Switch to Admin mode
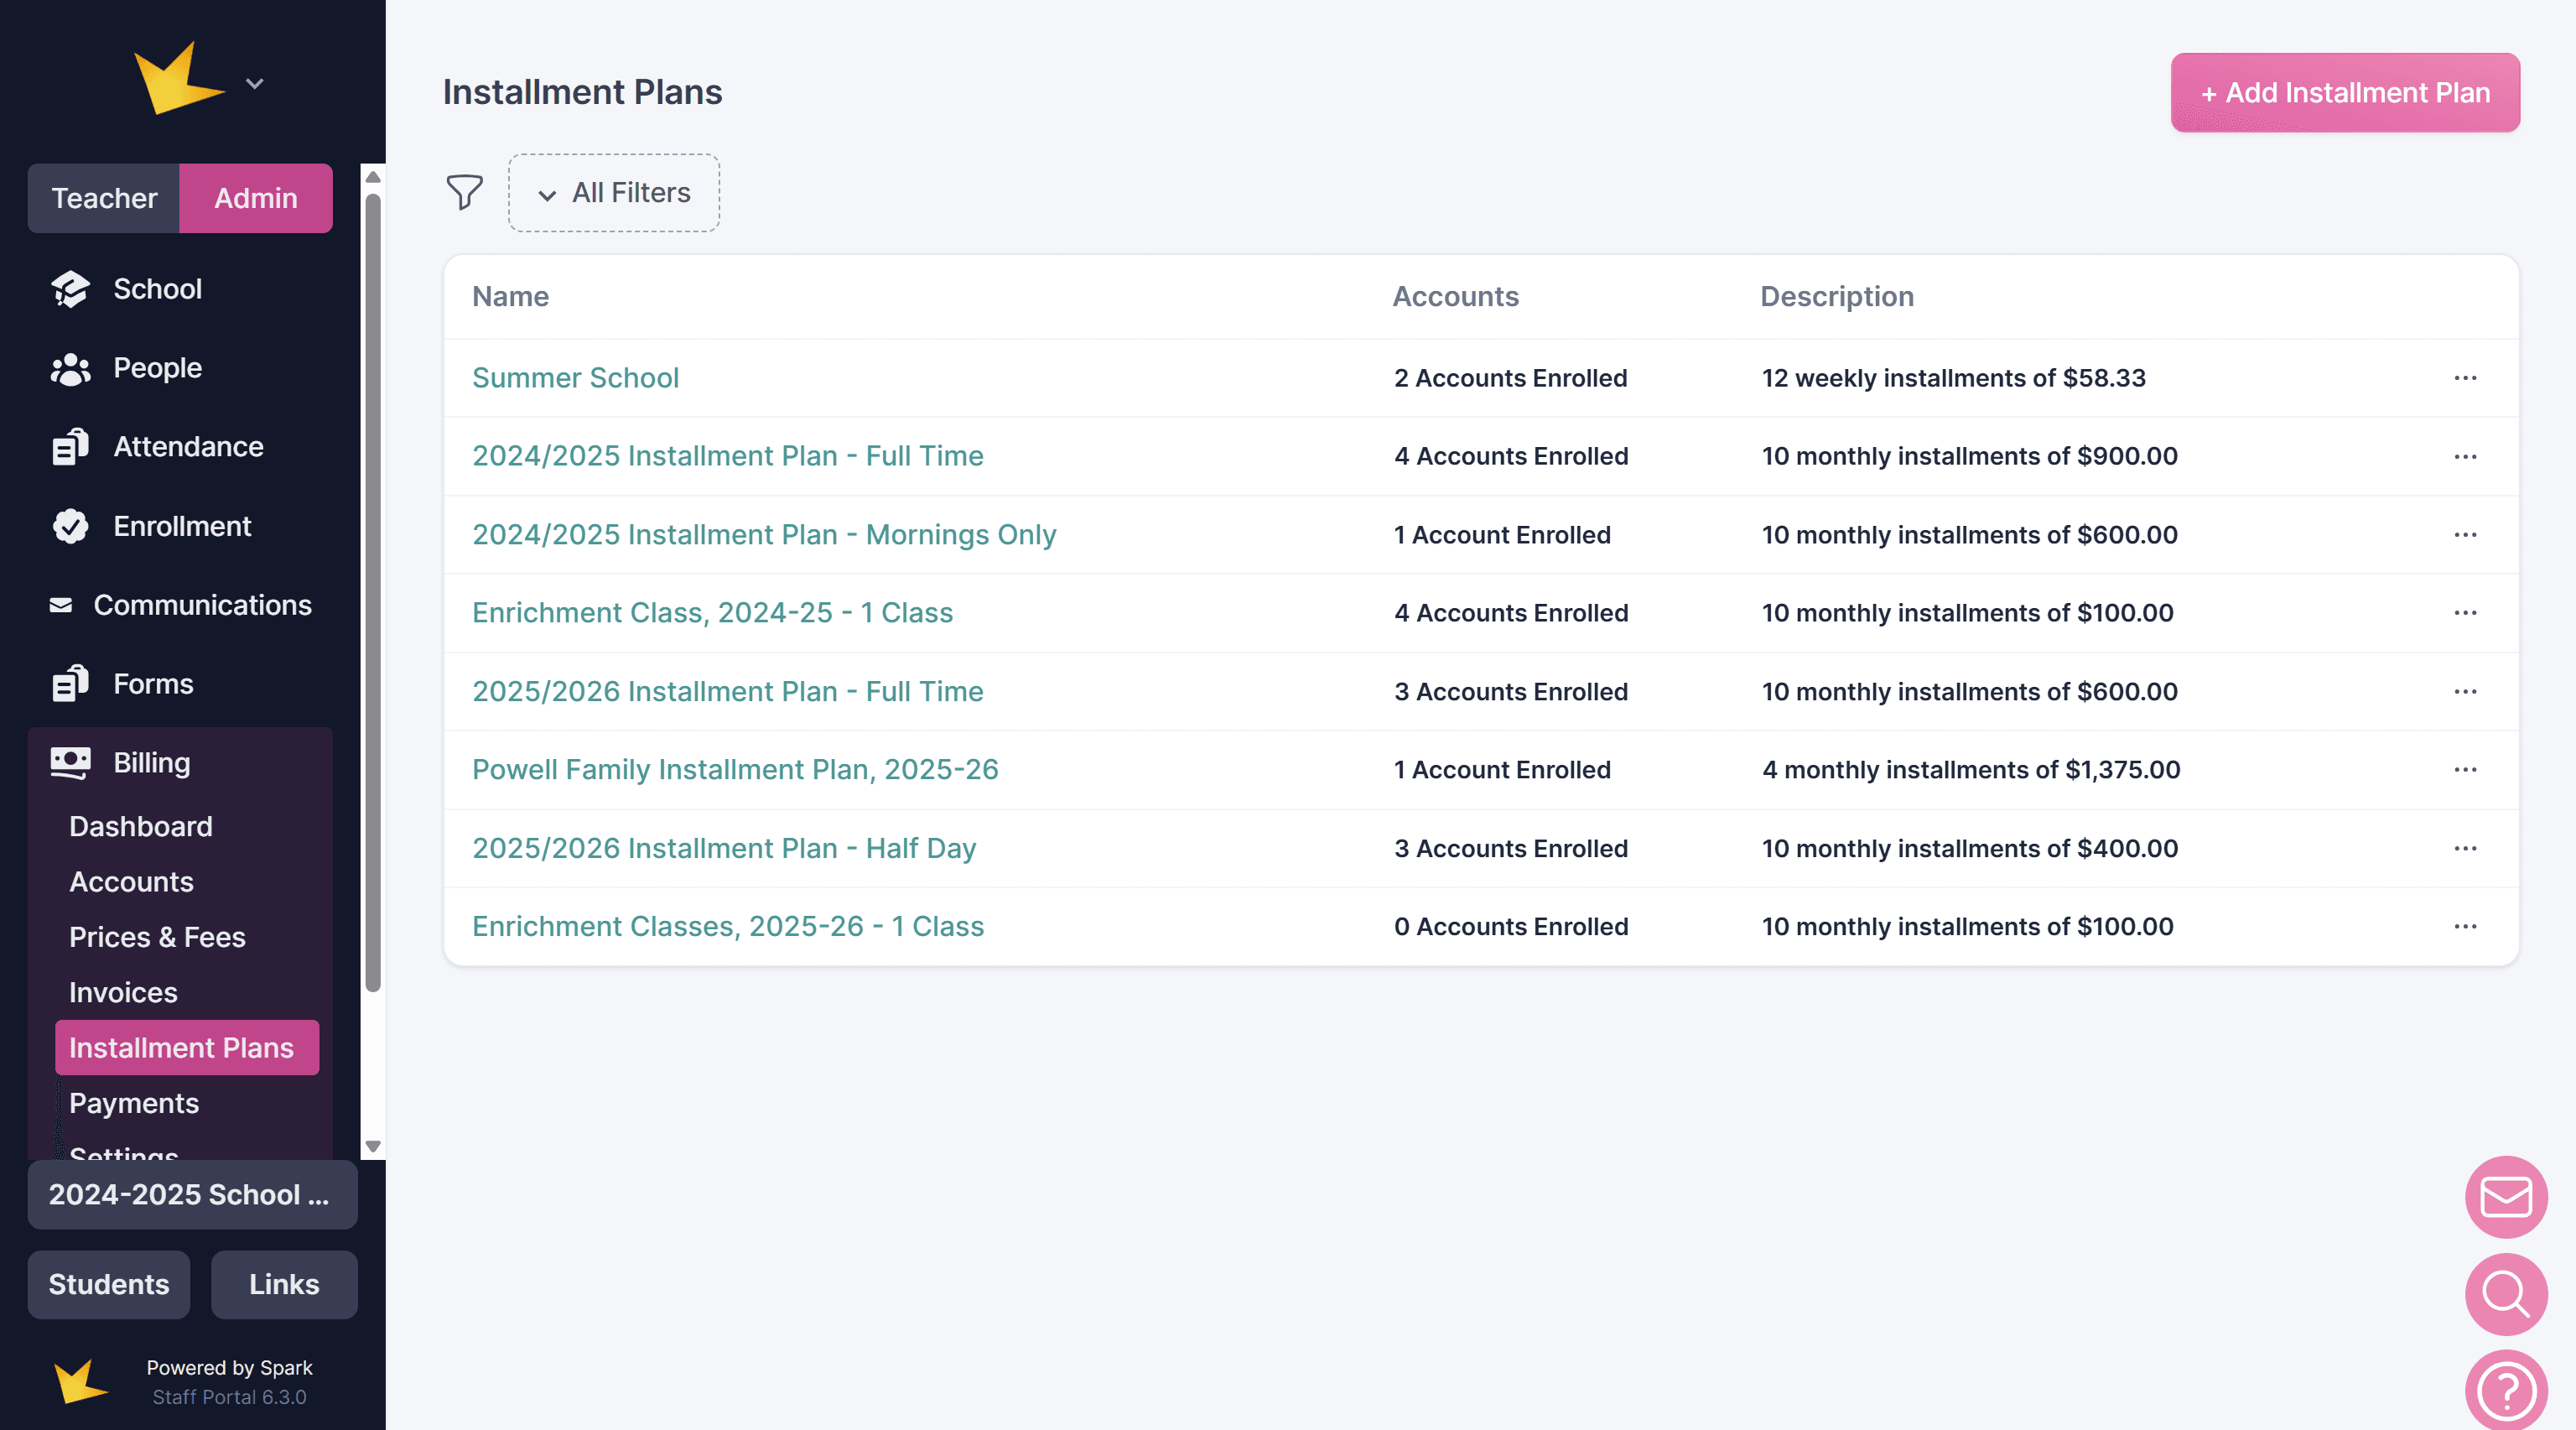This screenshot has width=2576, height=1430. point(256,198)
